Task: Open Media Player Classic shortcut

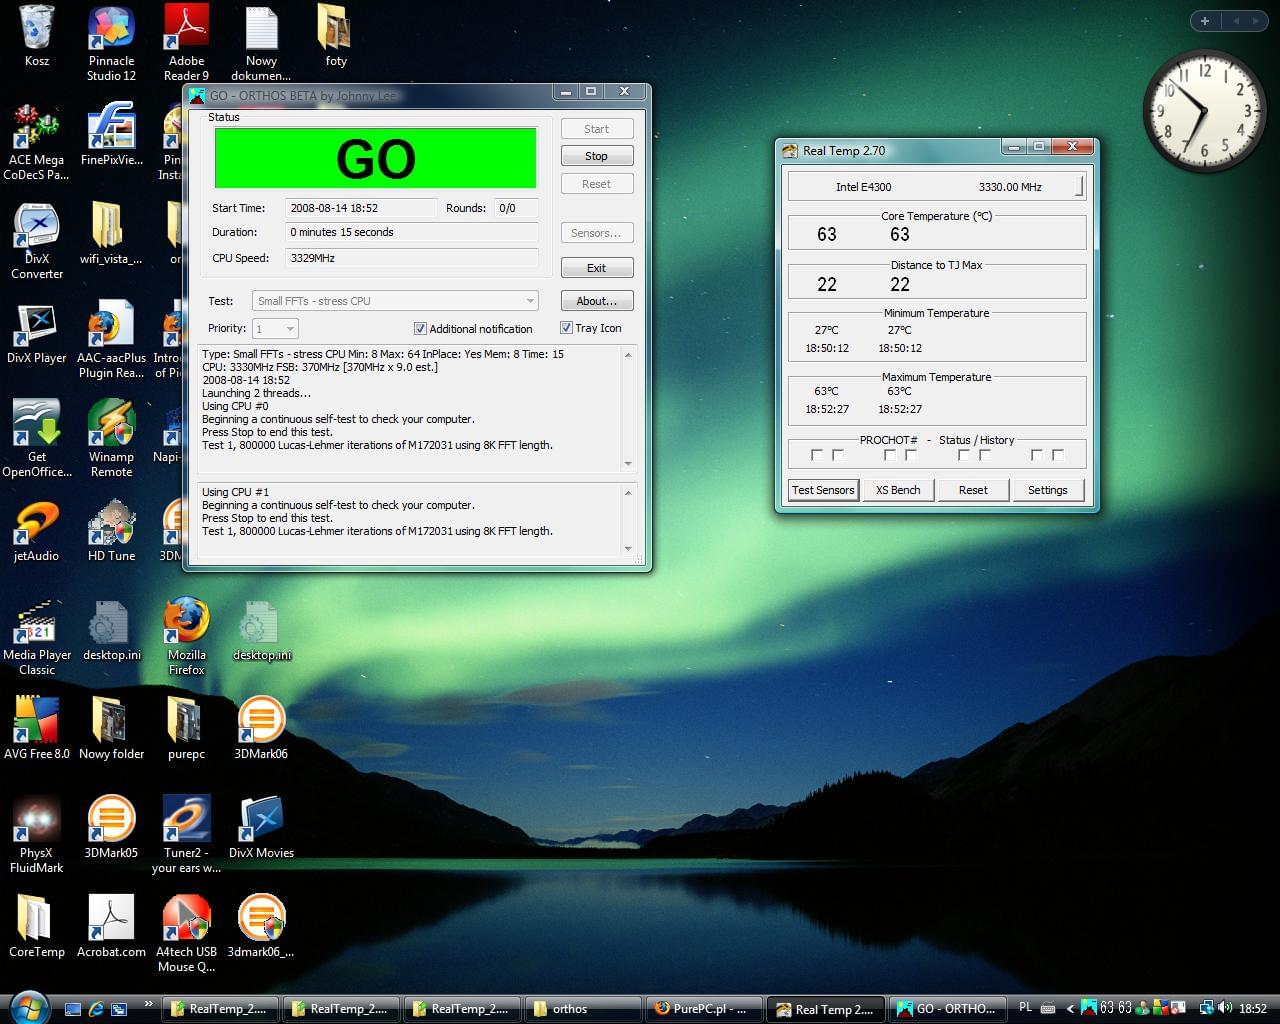Action: (37, 637)
